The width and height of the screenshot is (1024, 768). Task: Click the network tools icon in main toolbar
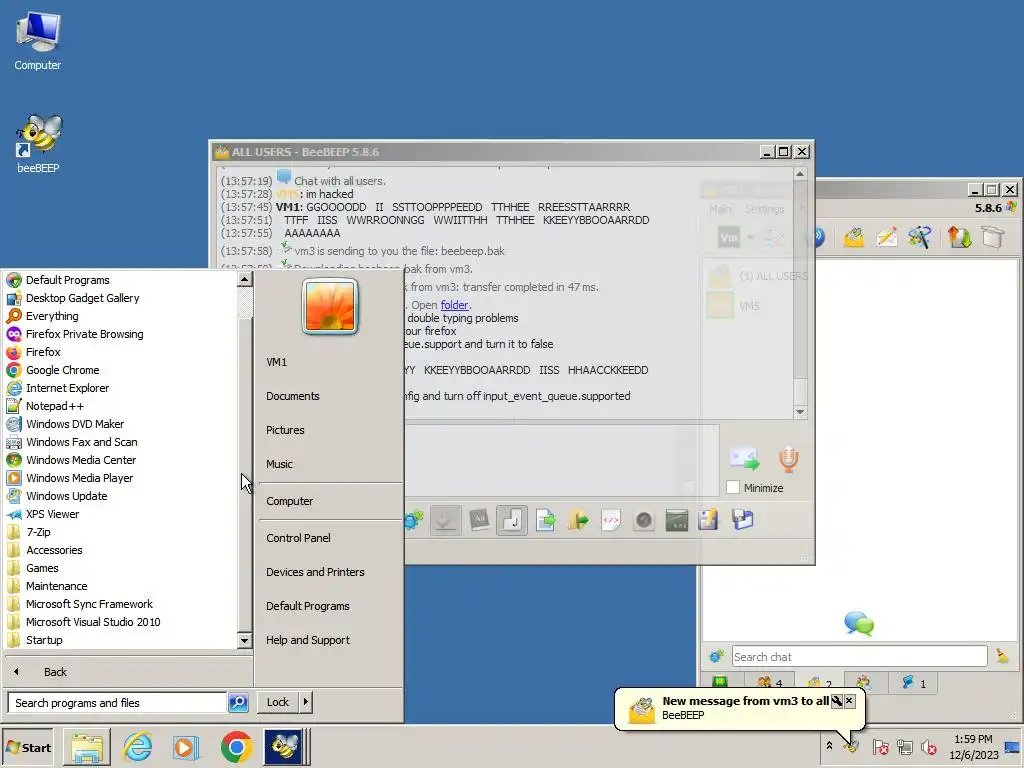click(x=919, y=236)
